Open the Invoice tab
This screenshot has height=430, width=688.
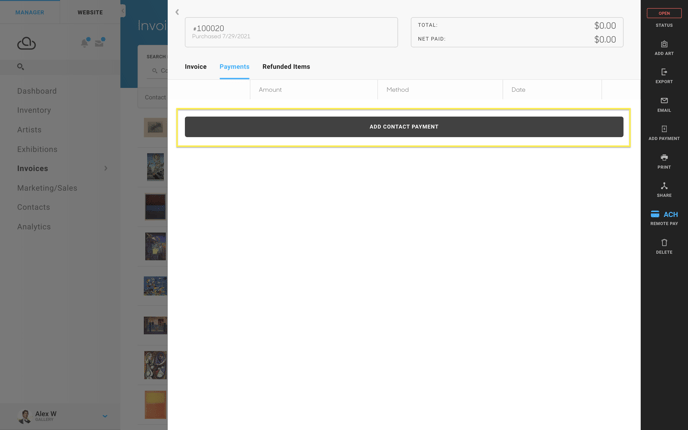(195, 67)
